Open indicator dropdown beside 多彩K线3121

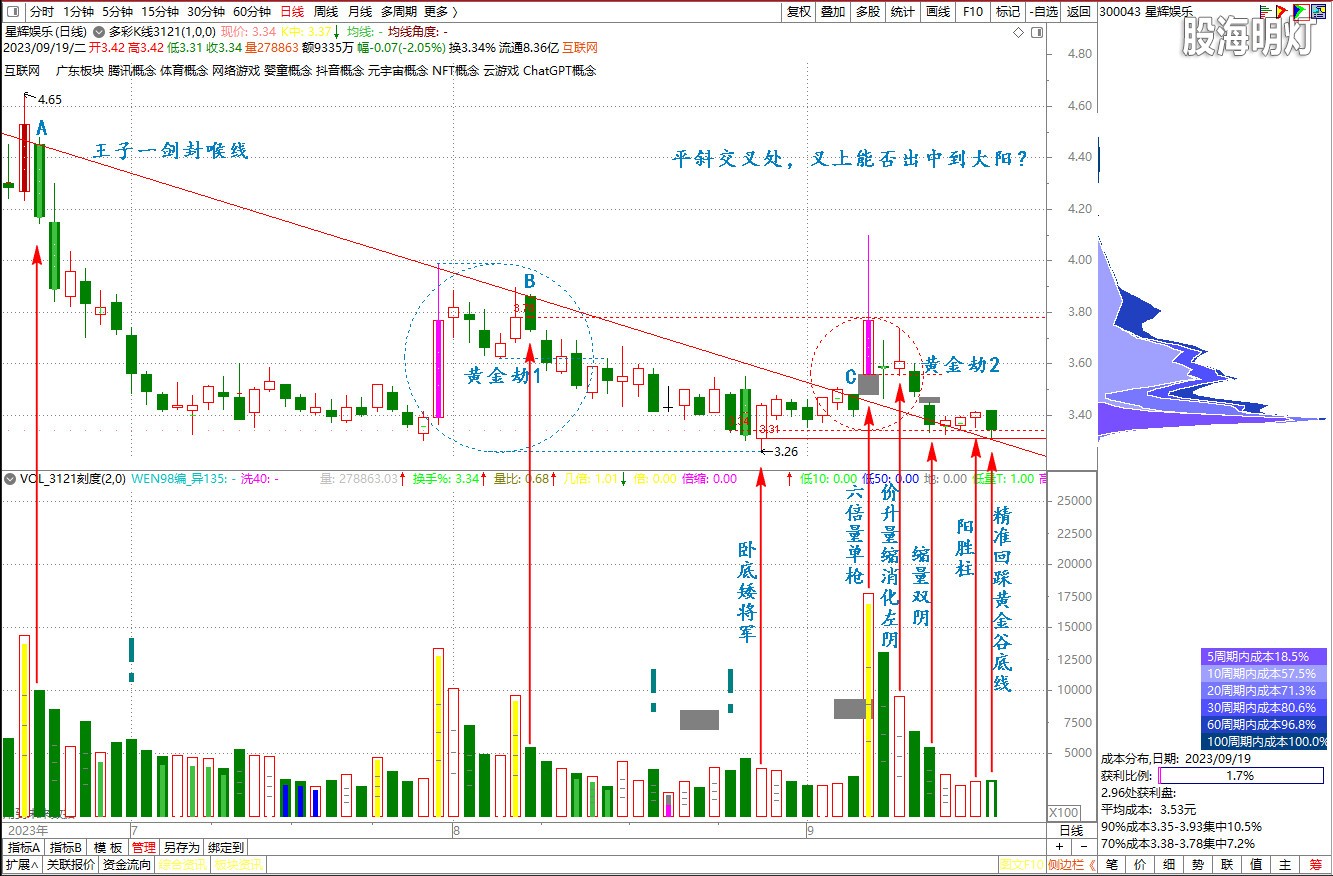tap(98, 31)
